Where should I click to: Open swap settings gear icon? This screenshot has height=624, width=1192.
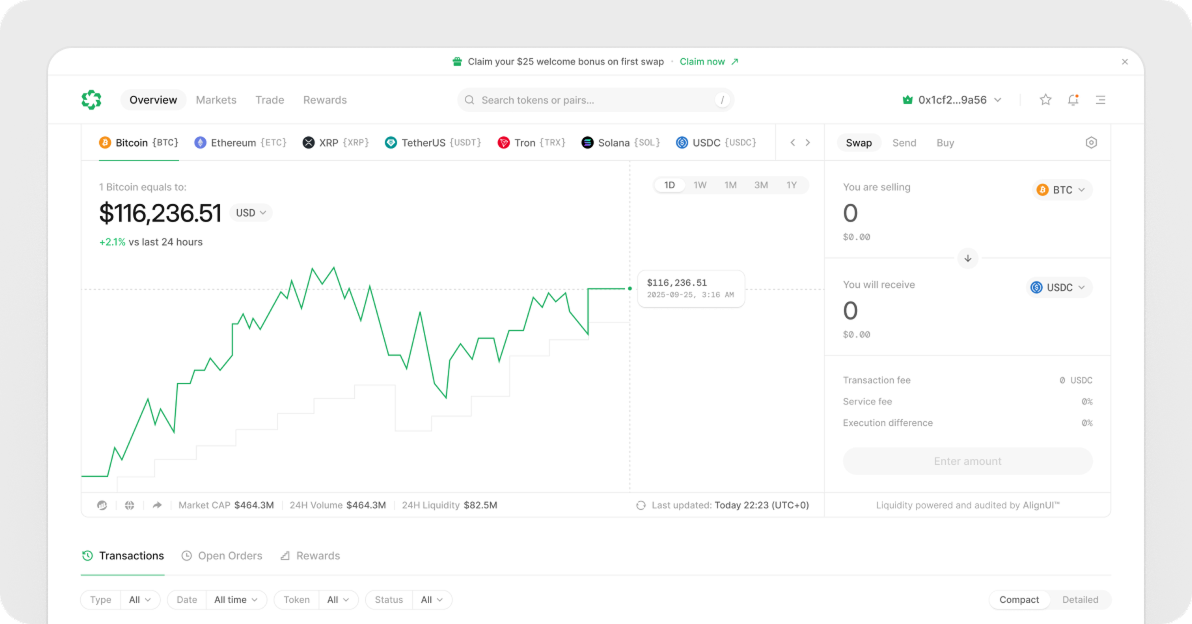pyautogui.click(x=1091, y=143)
